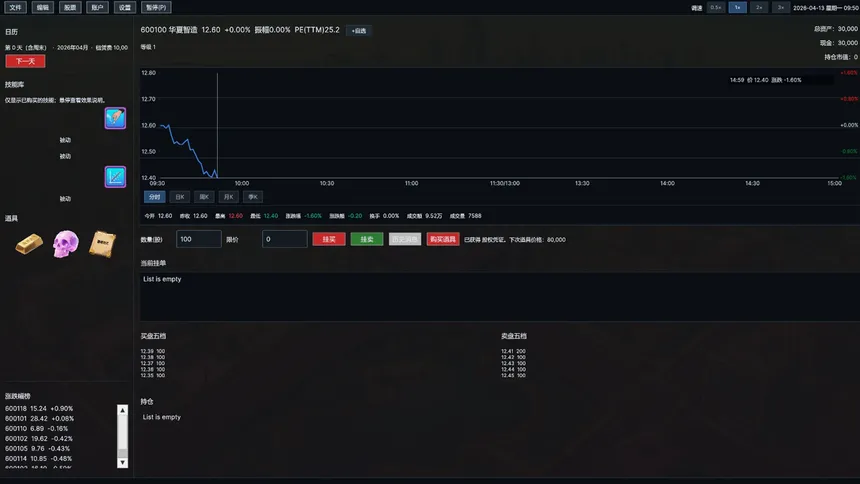Select the gold bar item

point(29,244)
